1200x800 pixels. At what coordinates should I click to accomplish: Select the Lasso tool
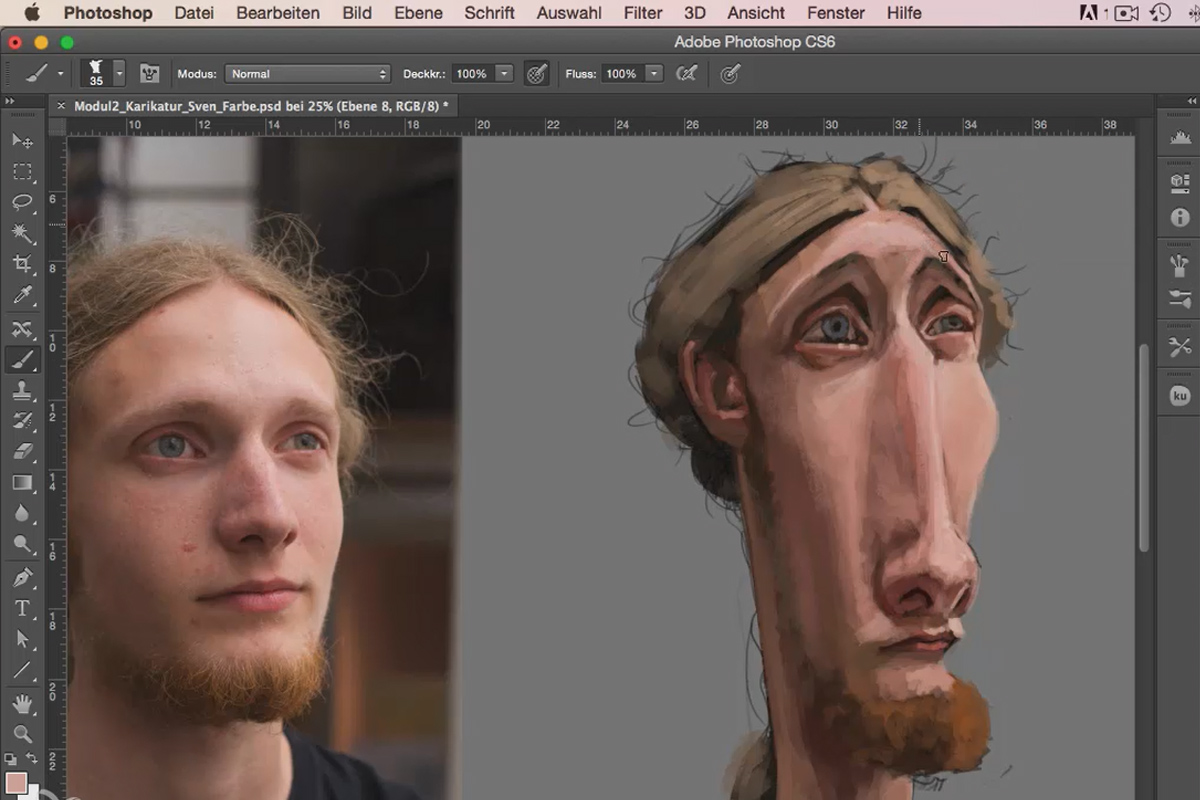pos(22,202)
